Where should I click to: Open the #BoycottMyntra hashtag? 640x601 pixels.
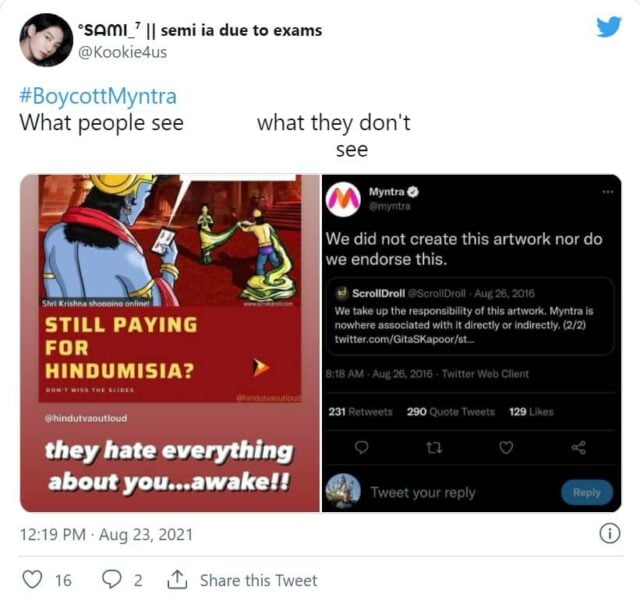click(x=98, y=96)
